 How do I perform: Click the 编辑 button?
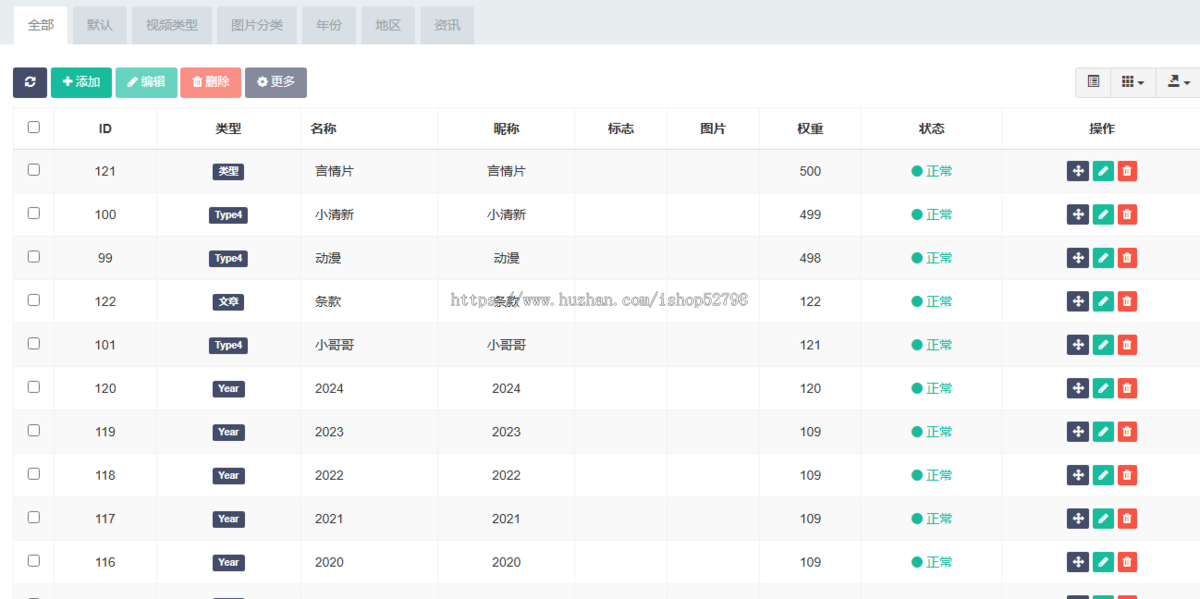[146, 82]
